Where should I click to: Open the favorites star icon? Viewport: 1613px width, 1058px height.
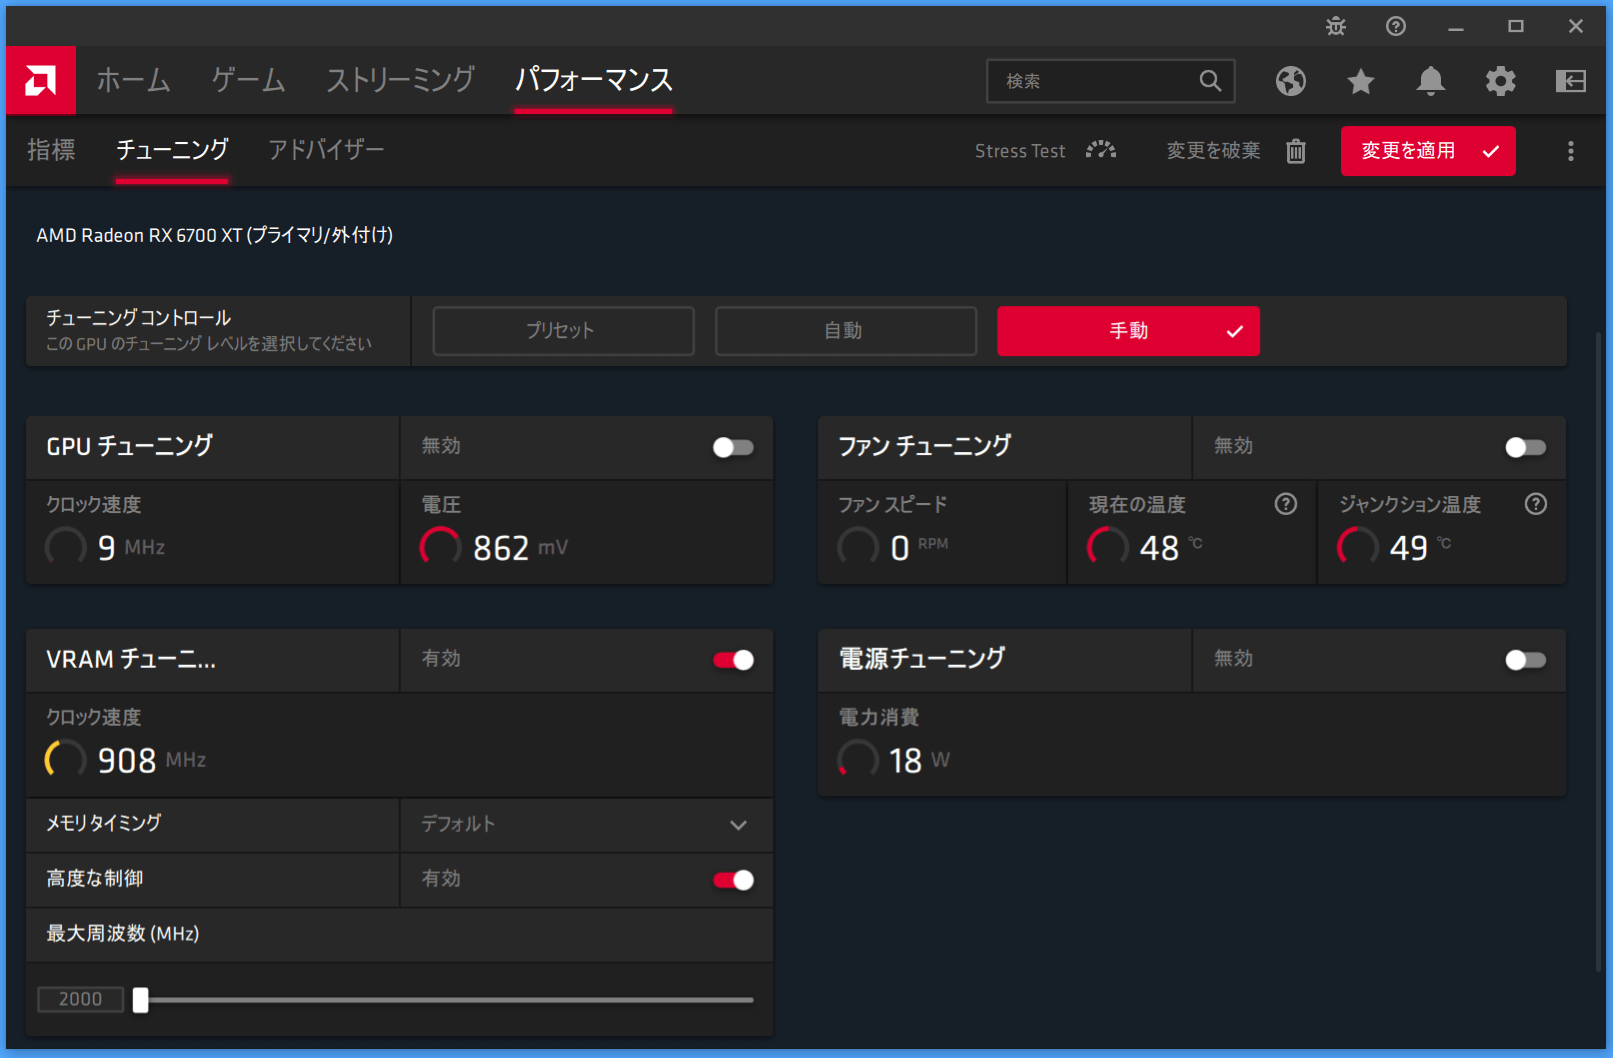[x=1361, y=81]
